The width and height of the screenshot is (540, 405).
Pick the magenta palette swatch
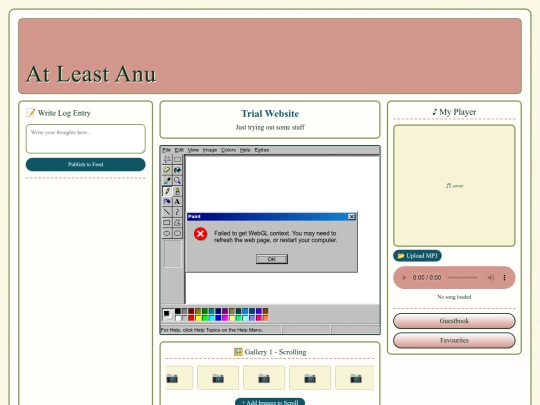click(x=225, y=318)
